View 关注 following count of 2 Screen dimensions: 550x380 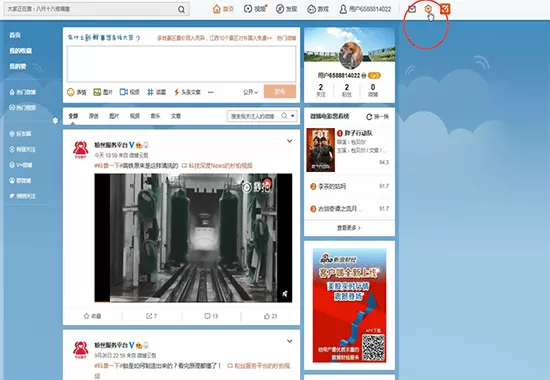point(321,91)
